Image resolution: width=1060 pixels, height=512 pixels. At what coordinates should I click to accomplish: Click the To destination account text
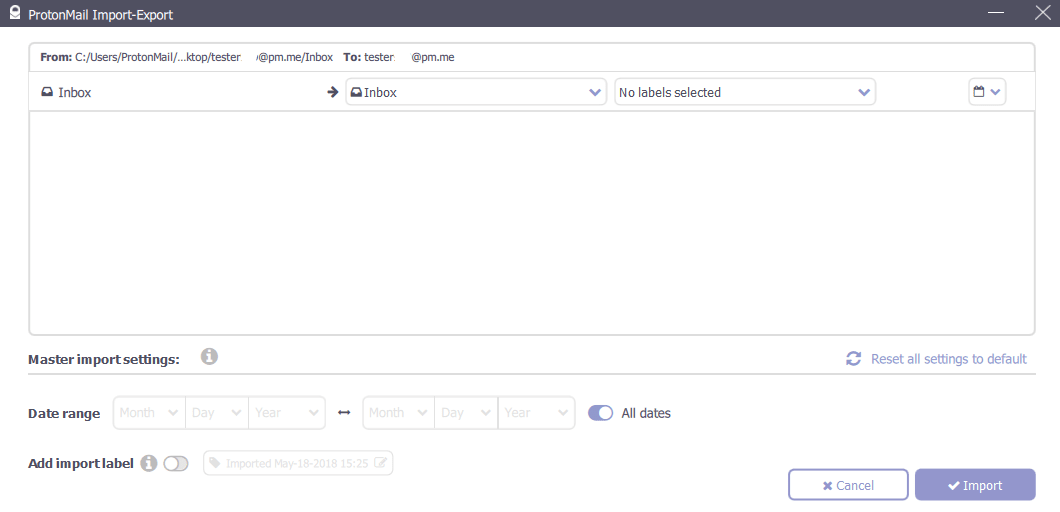click(399, 57)
